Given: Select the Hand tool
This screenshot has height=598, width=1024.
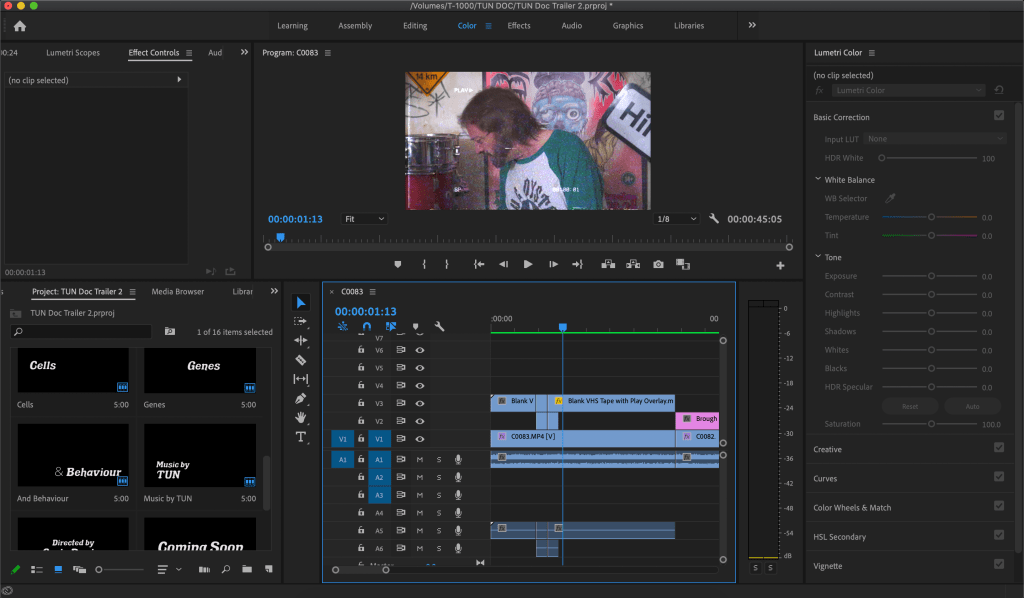Looking at the screenshot, I should pyautogui.click(x=301, y=417).
